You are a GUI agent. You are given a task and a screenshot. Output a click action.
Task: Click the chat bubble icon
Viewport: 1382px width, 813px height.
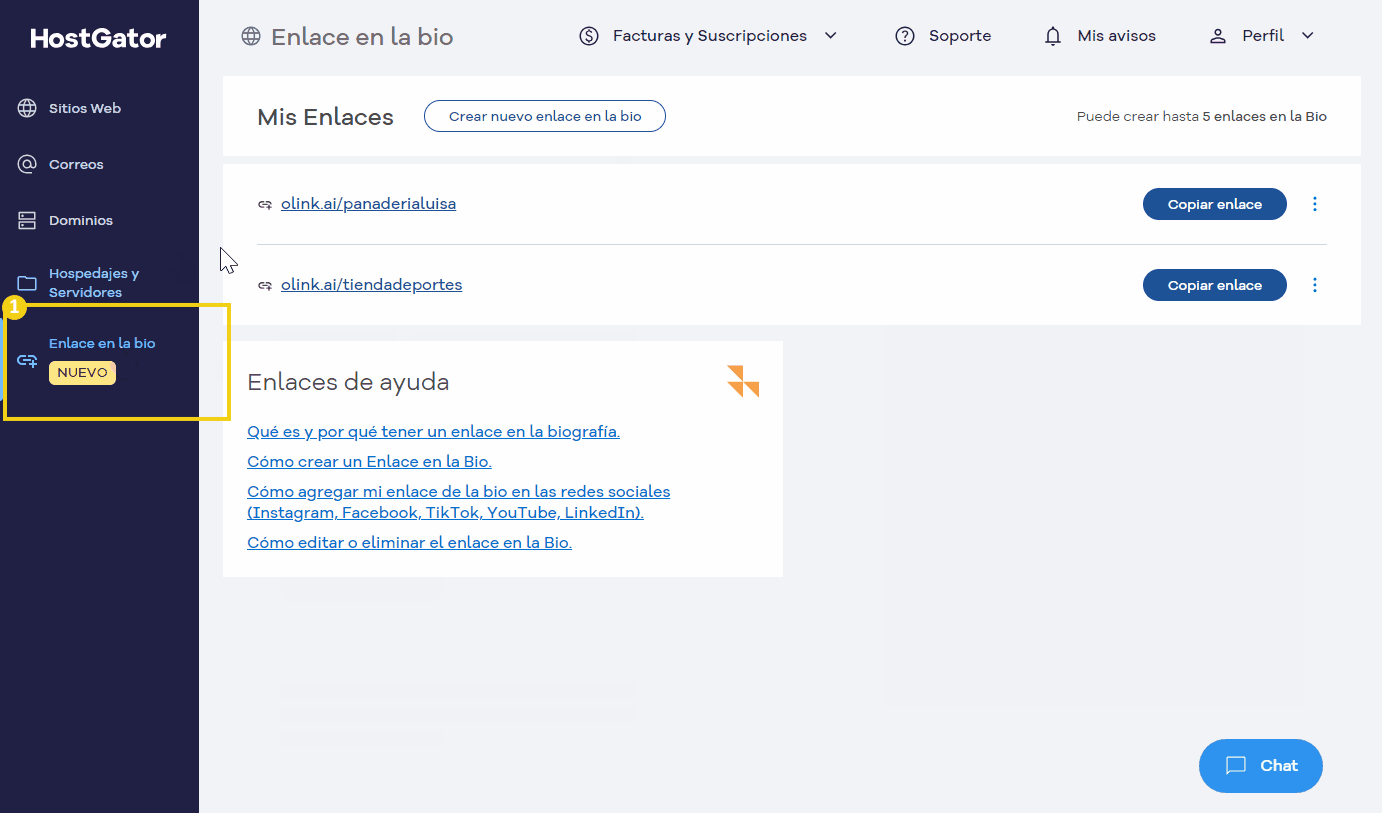(x=1236, y=766)
